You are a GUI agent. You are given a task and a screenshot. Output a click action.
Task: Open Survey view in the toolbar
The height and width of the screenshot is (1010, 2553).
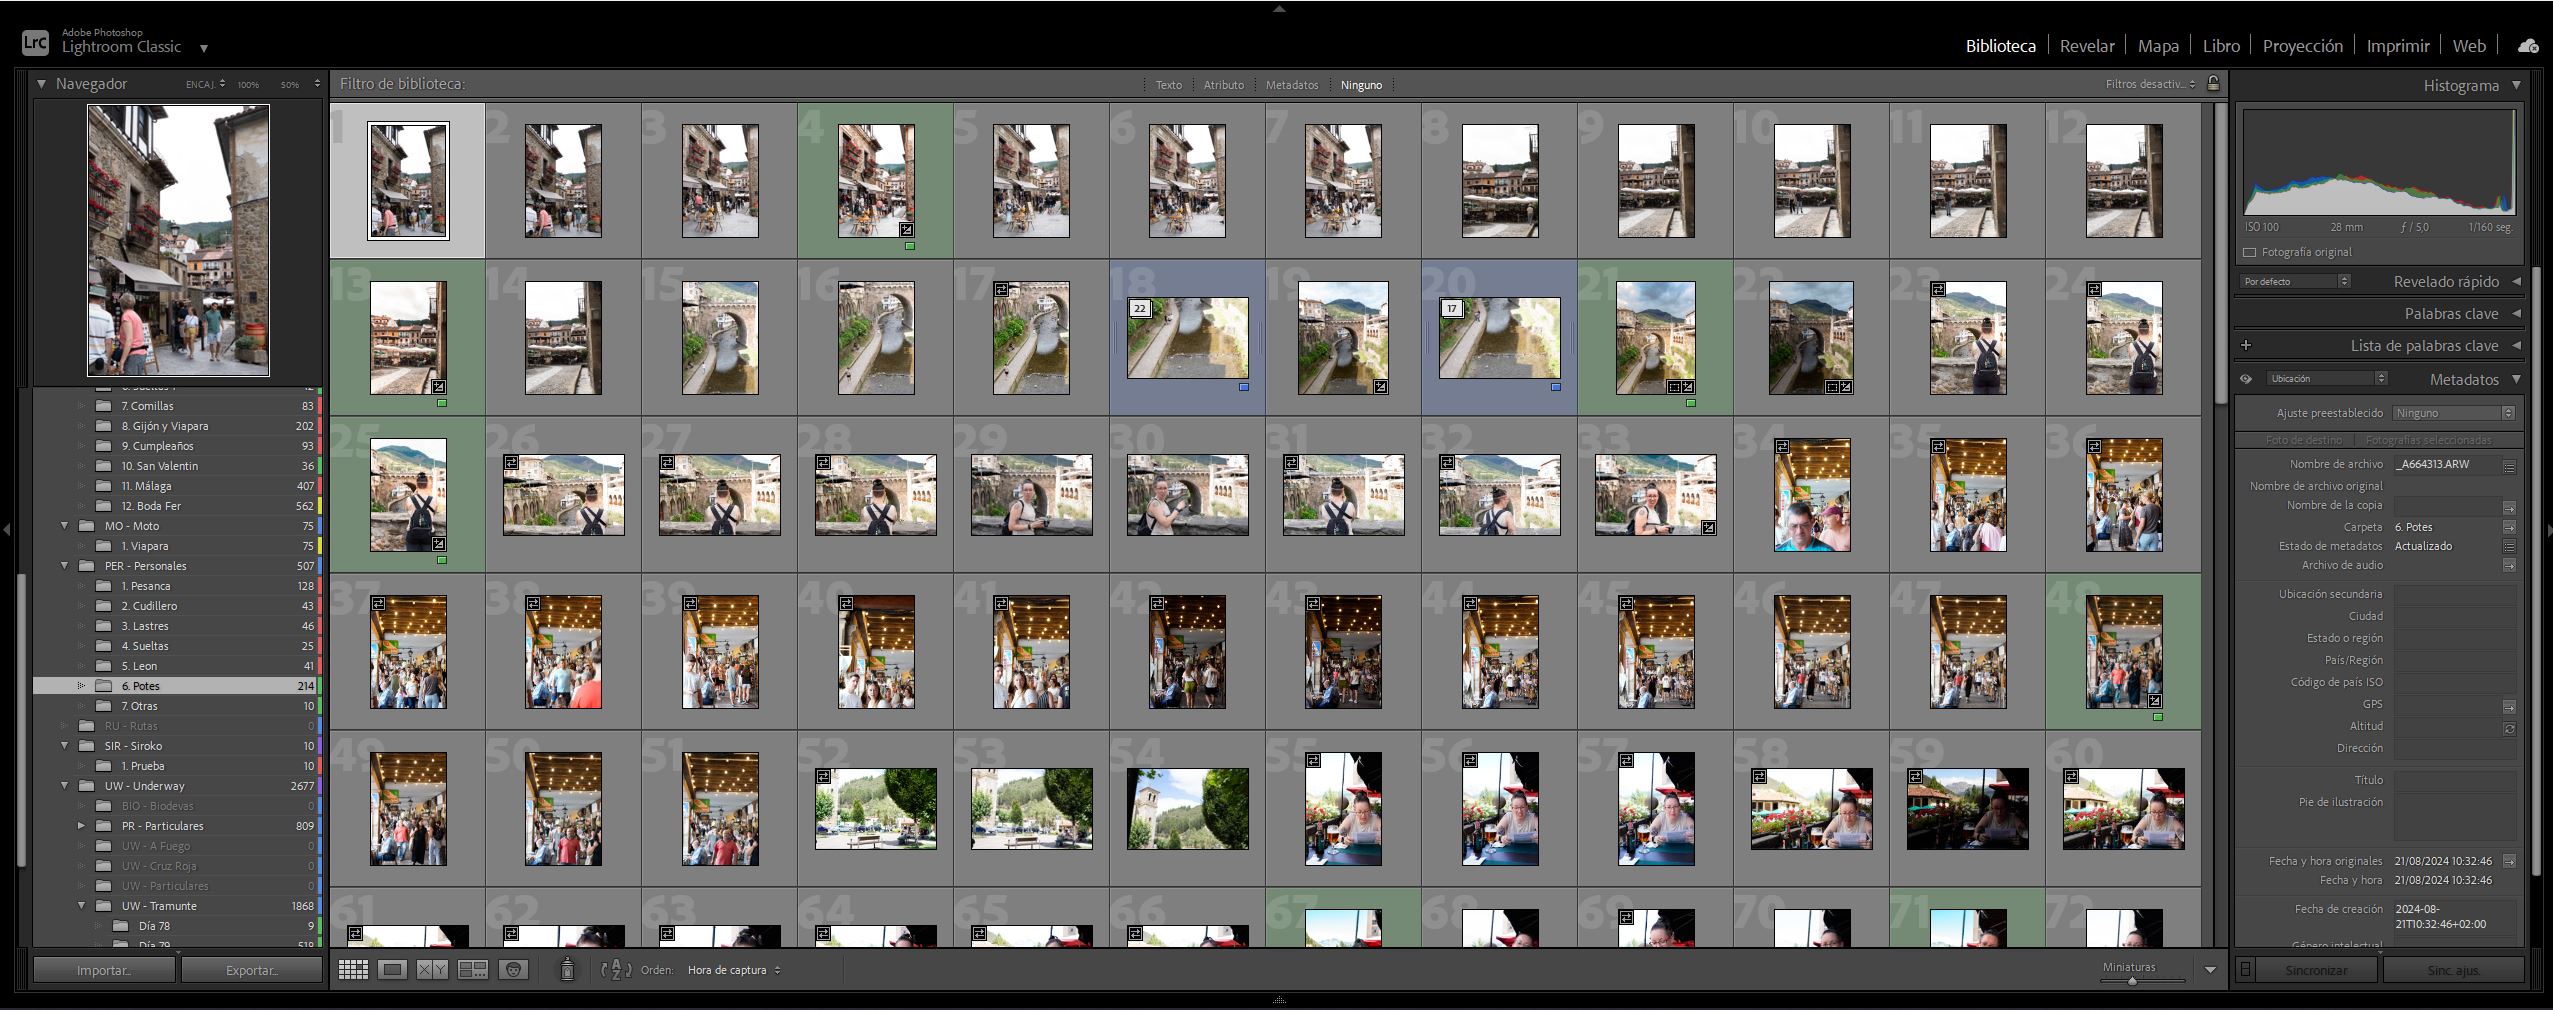tap(473, 969)
